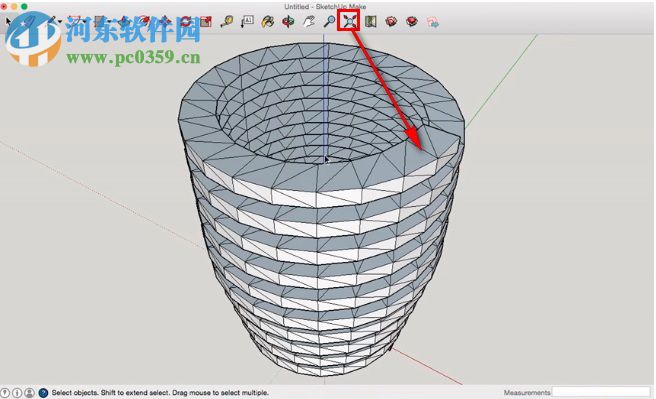Click the second red gem toolbar icon

tap(412, 21)
